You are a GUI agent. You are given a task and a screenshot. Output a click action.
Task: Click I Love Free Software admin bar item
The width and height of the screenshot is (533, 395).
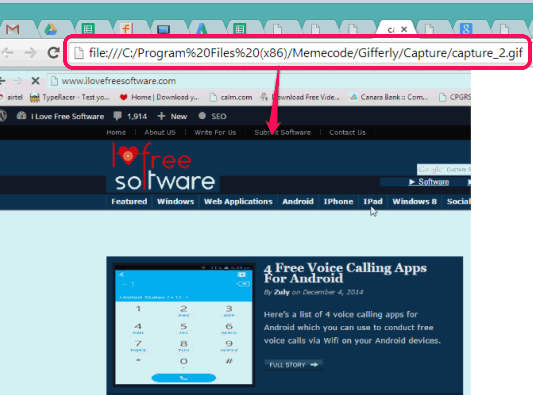click(x=61, y=116)
